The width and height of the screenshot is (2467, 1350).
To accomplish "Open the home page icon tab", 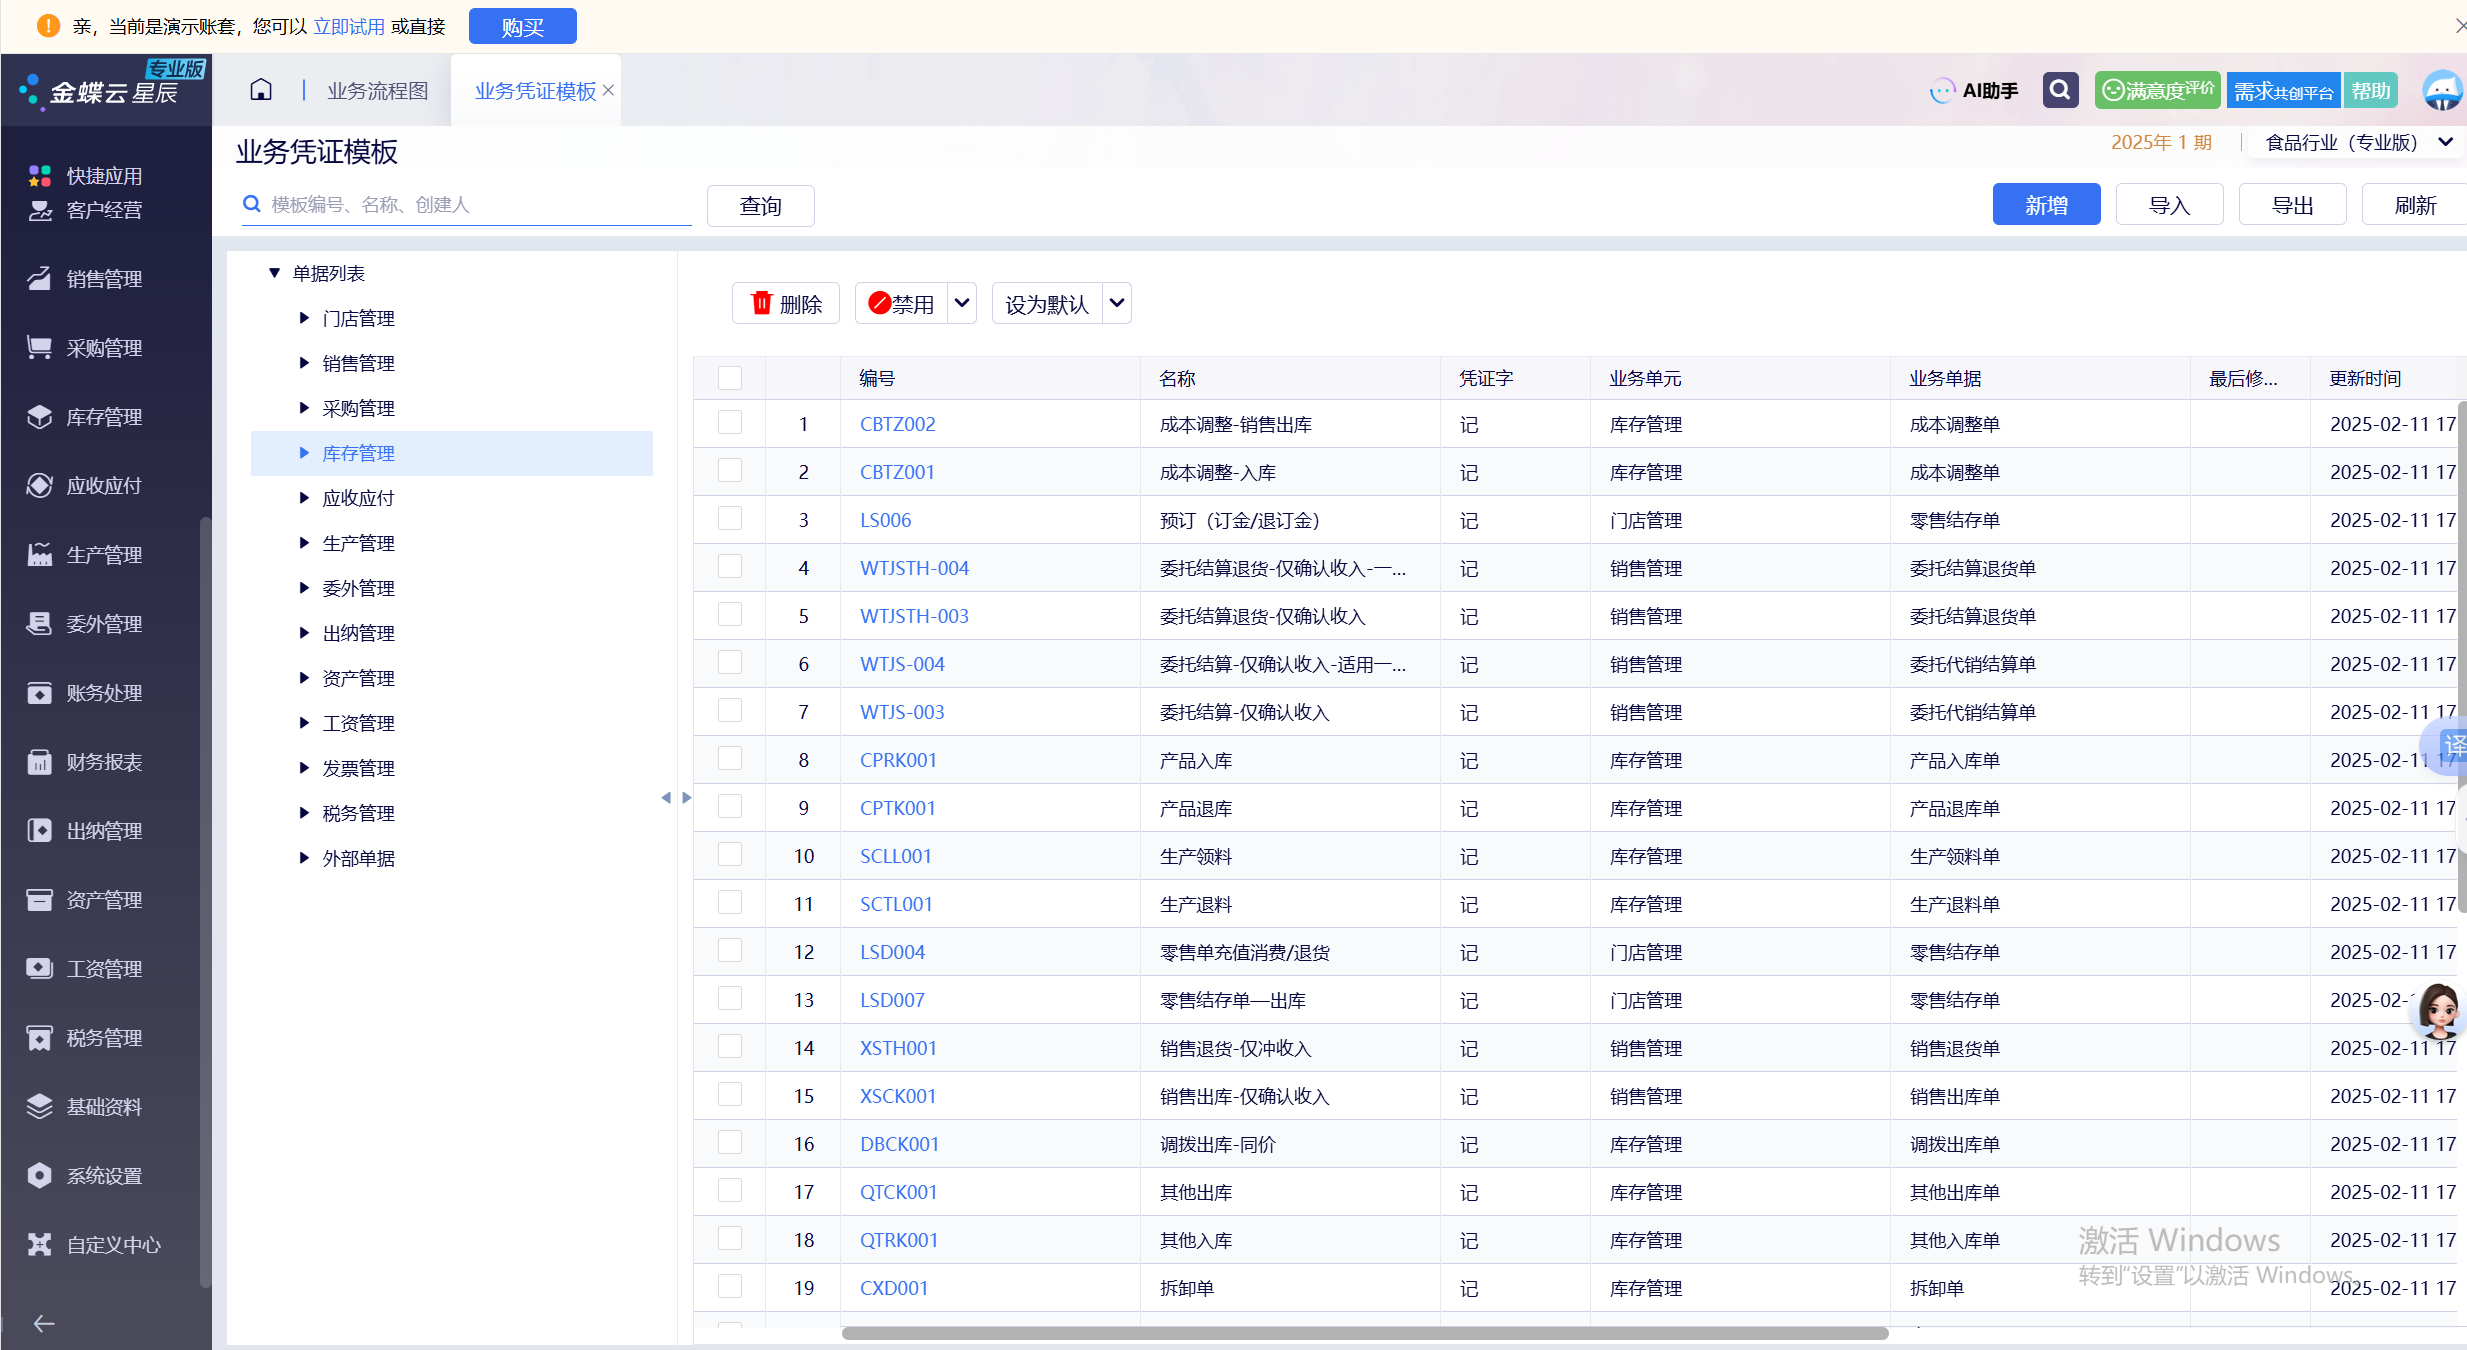I will click(x=261, y=90).
